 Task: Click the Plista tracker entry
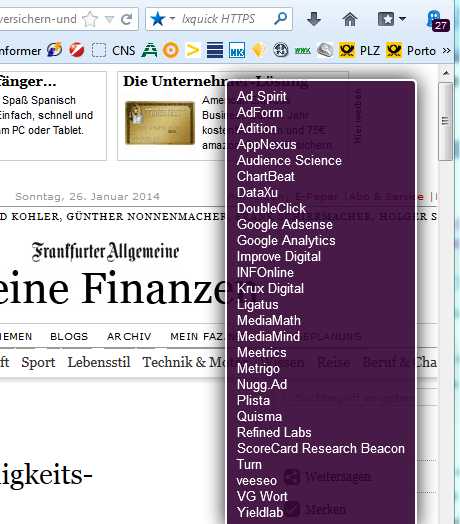pos(253,400)
